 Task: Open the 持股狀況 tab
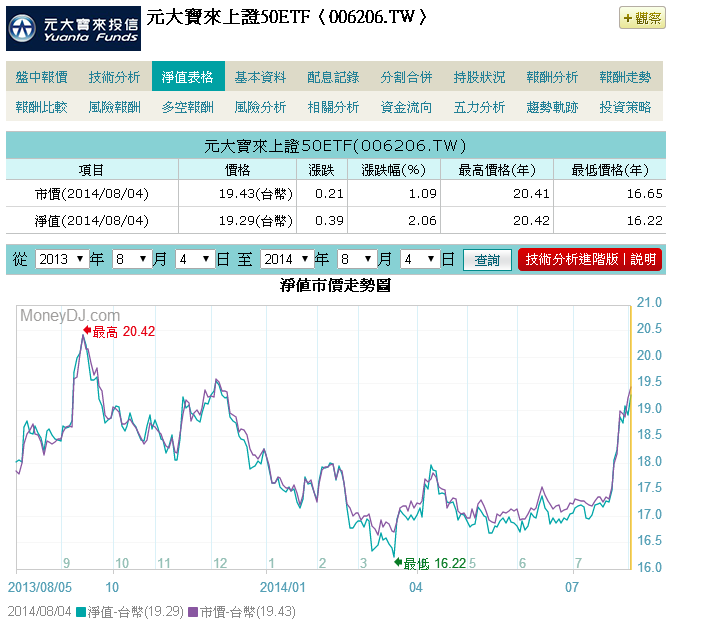(479, 77)
